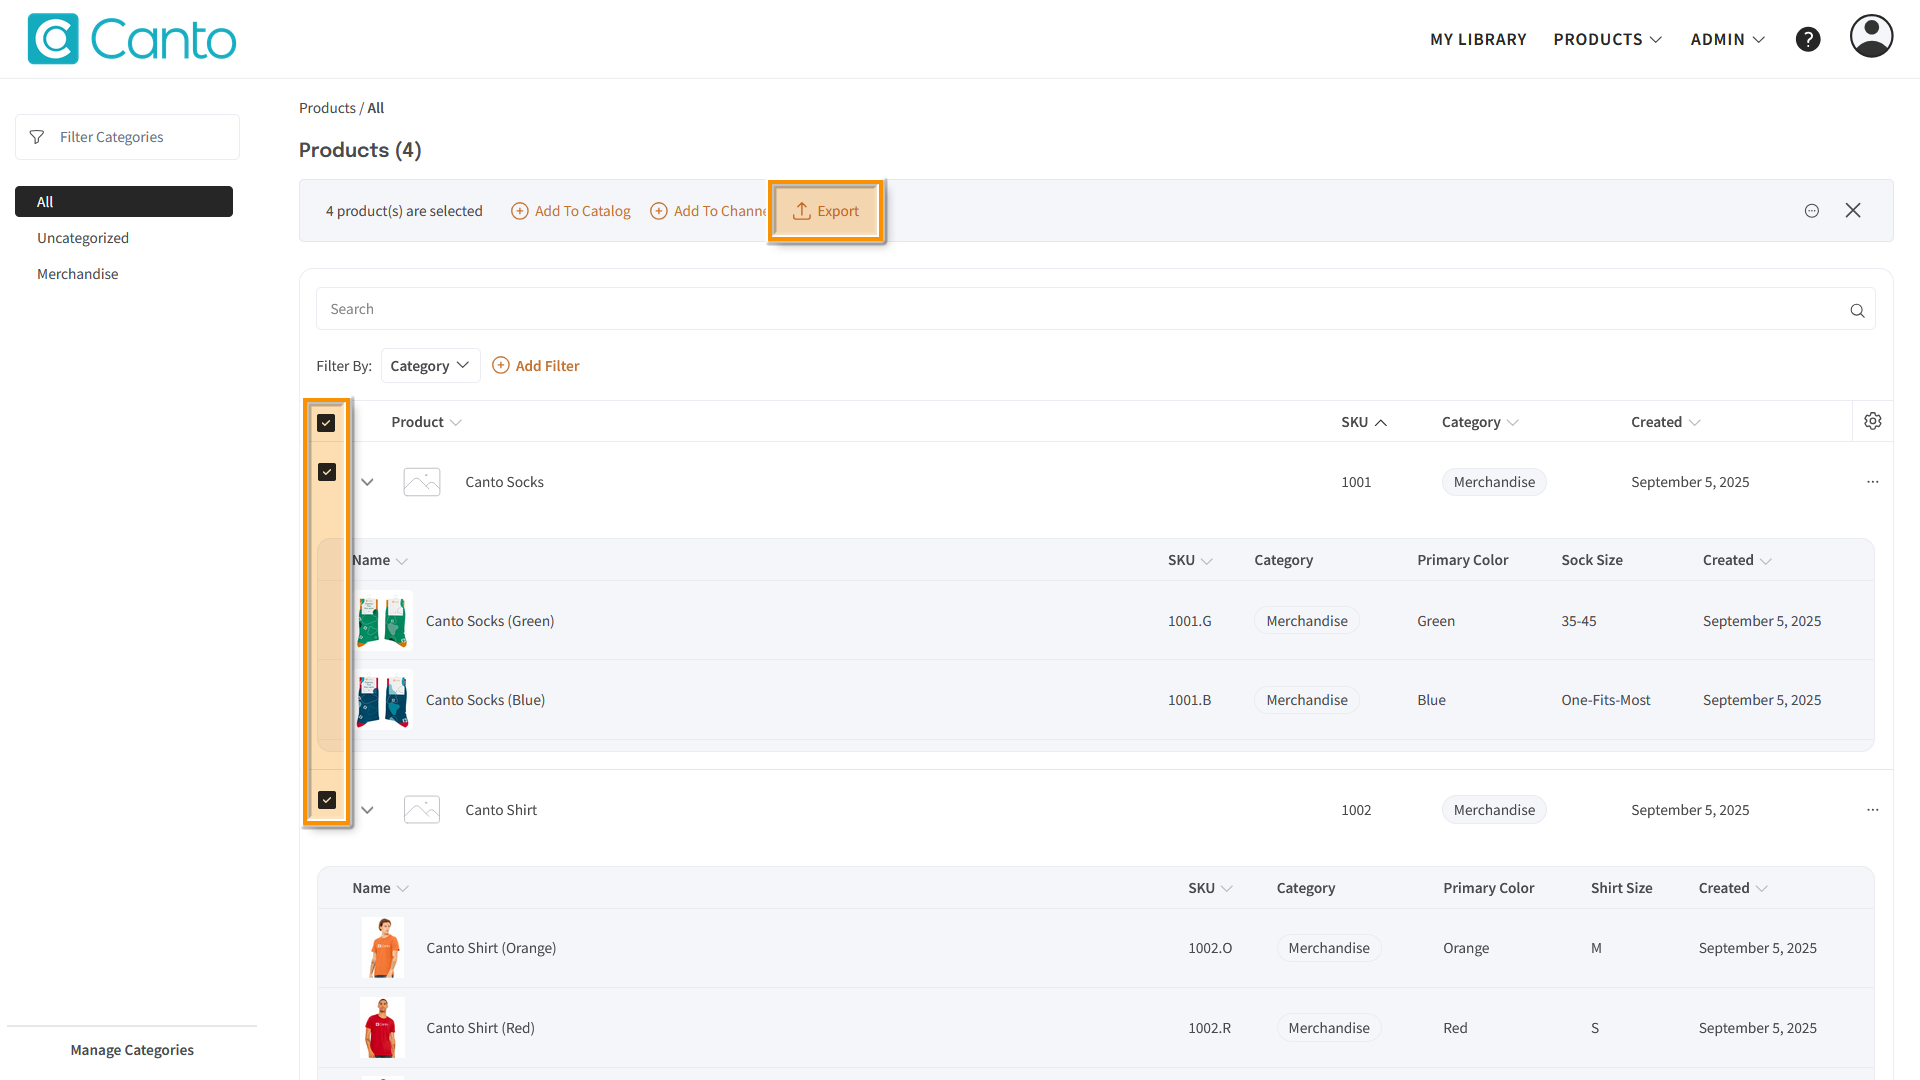Go to My Library
The height and width of the screenshot is (1080, 1920).
pyautogui.click(x=1477, y=39)
